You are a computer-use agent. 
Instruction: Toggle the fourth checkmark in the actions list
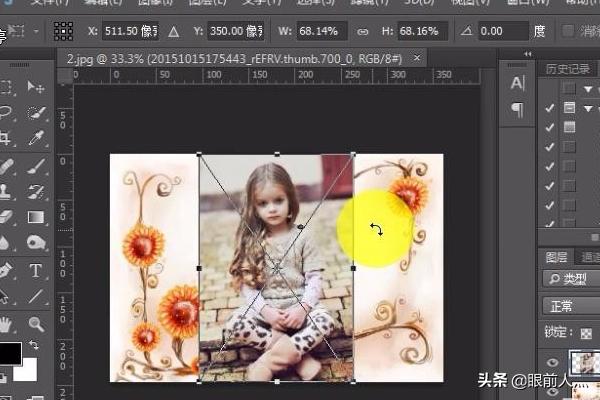click(549, 167)
